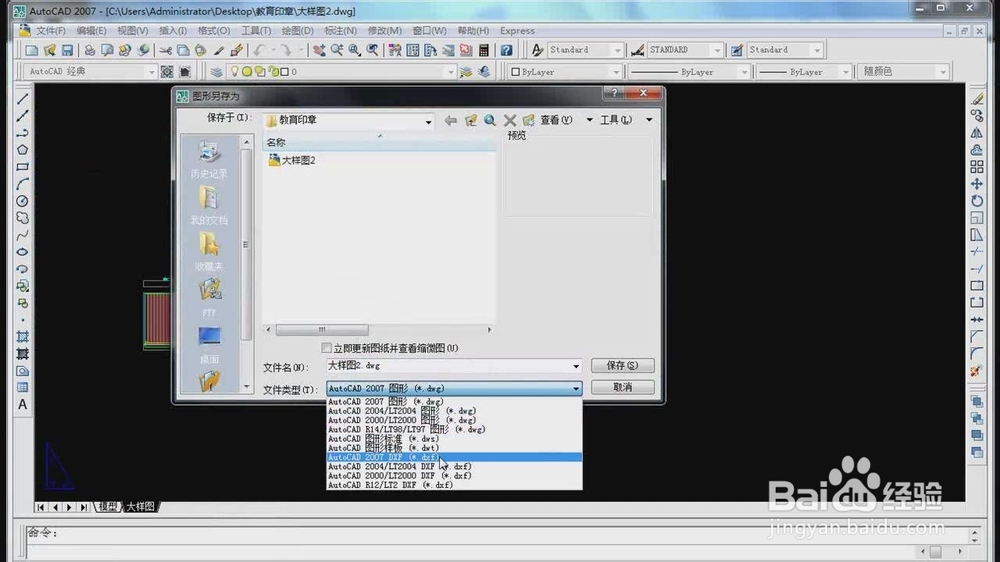Screen dimensions: 1000x562
Task: Select the Mirror modify tool
Action: [976, 133]
